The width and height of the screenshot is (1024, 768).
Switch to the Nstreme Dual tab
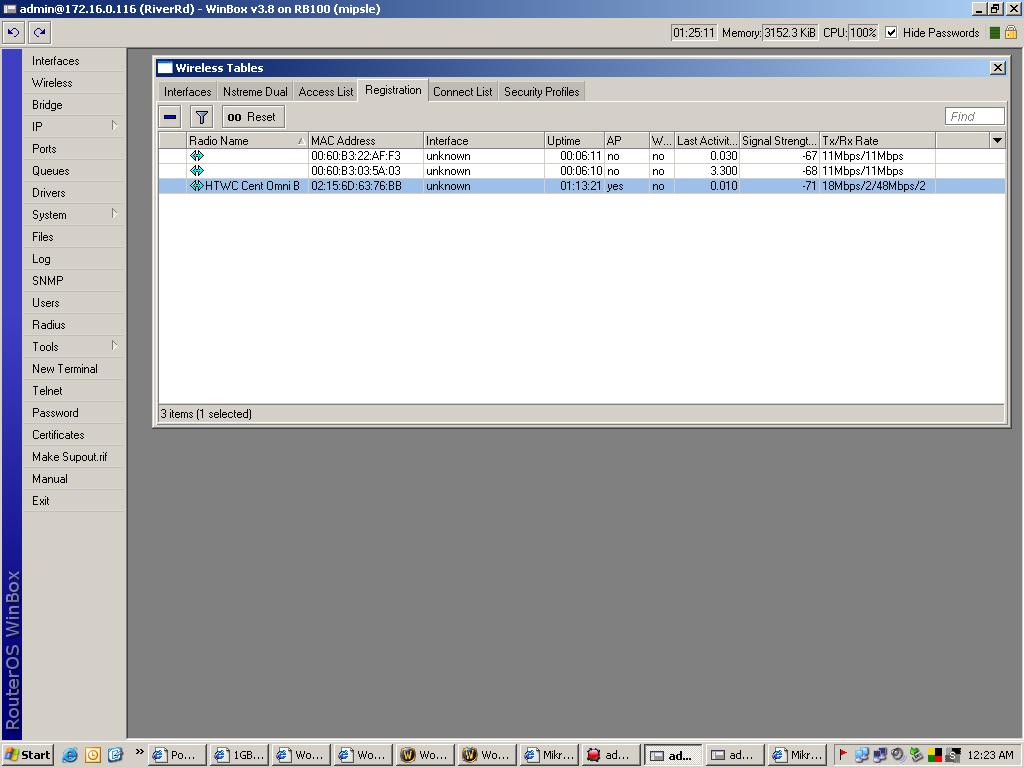click(255, 91)
